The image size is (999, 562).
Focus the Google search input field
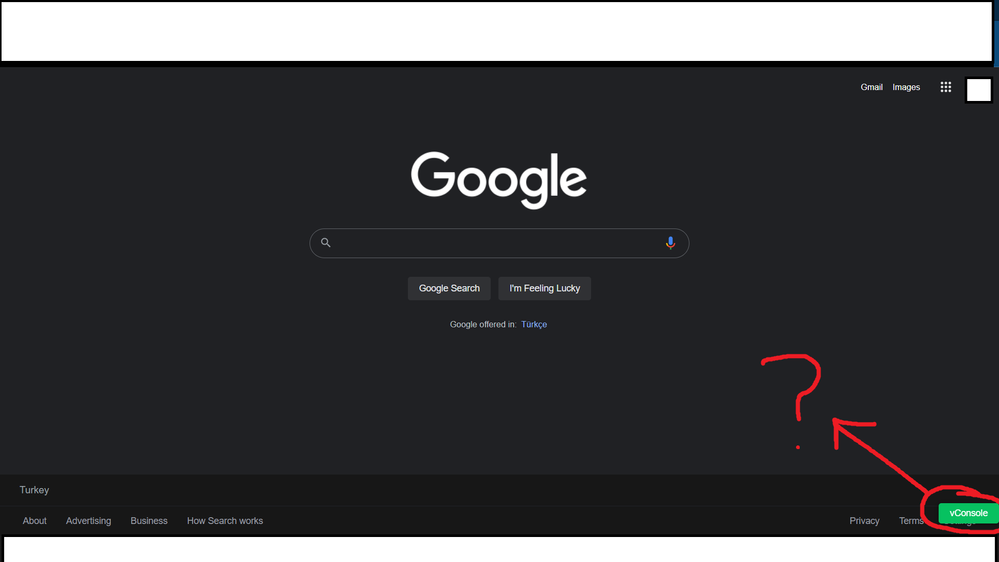499,243
